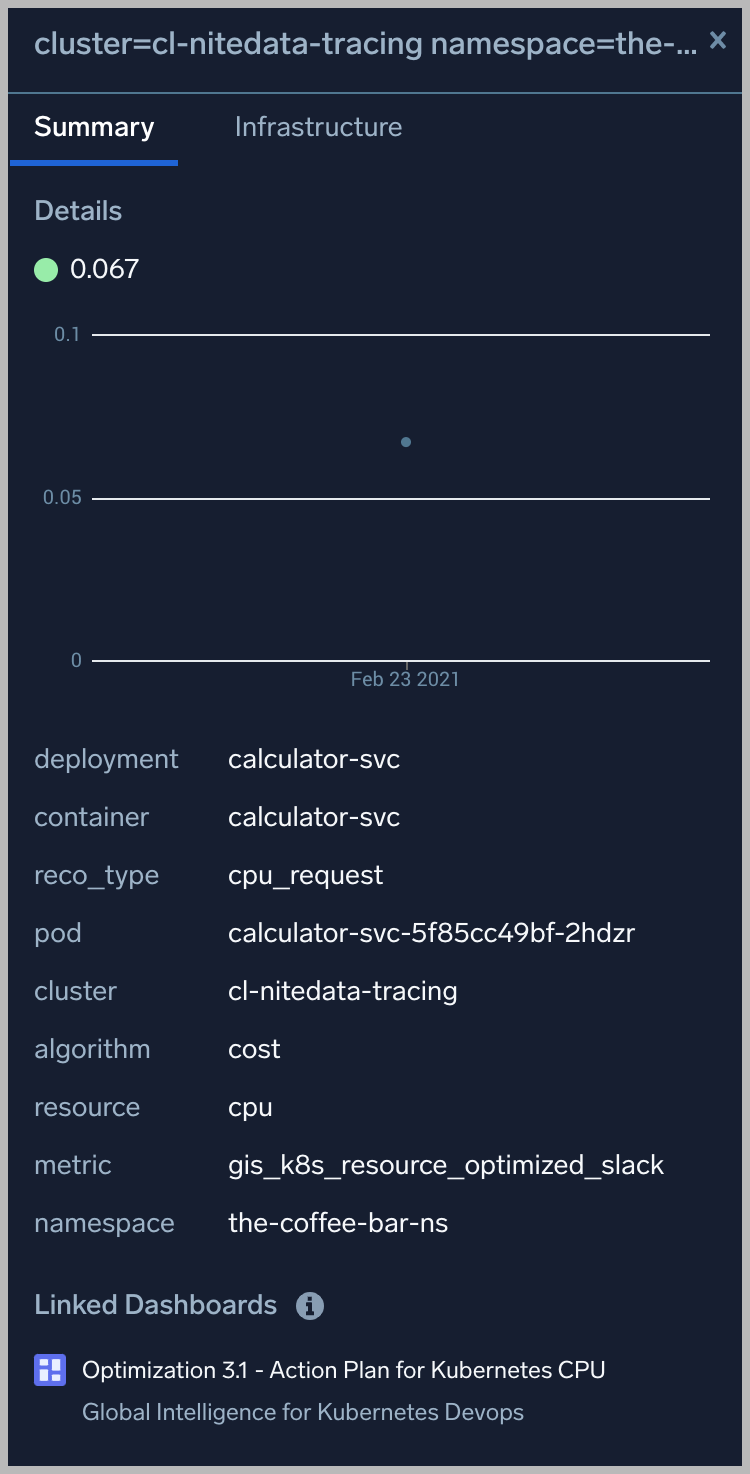
Task: Click the pod value calculator-svc-5f85cc49bf-2hdzr
Action: pyautogui.click(x=431, y=933)
